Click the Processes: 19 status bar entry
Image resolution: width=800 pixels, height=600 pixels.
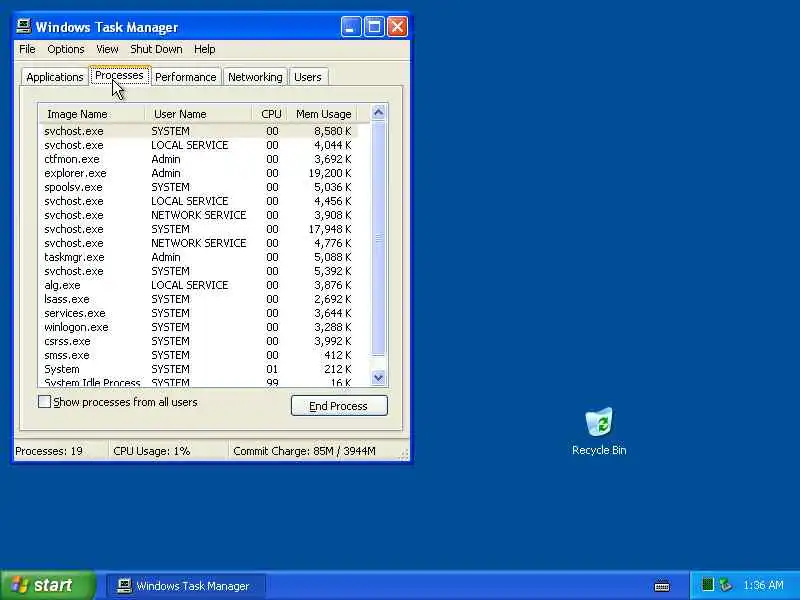click(60, 451)
